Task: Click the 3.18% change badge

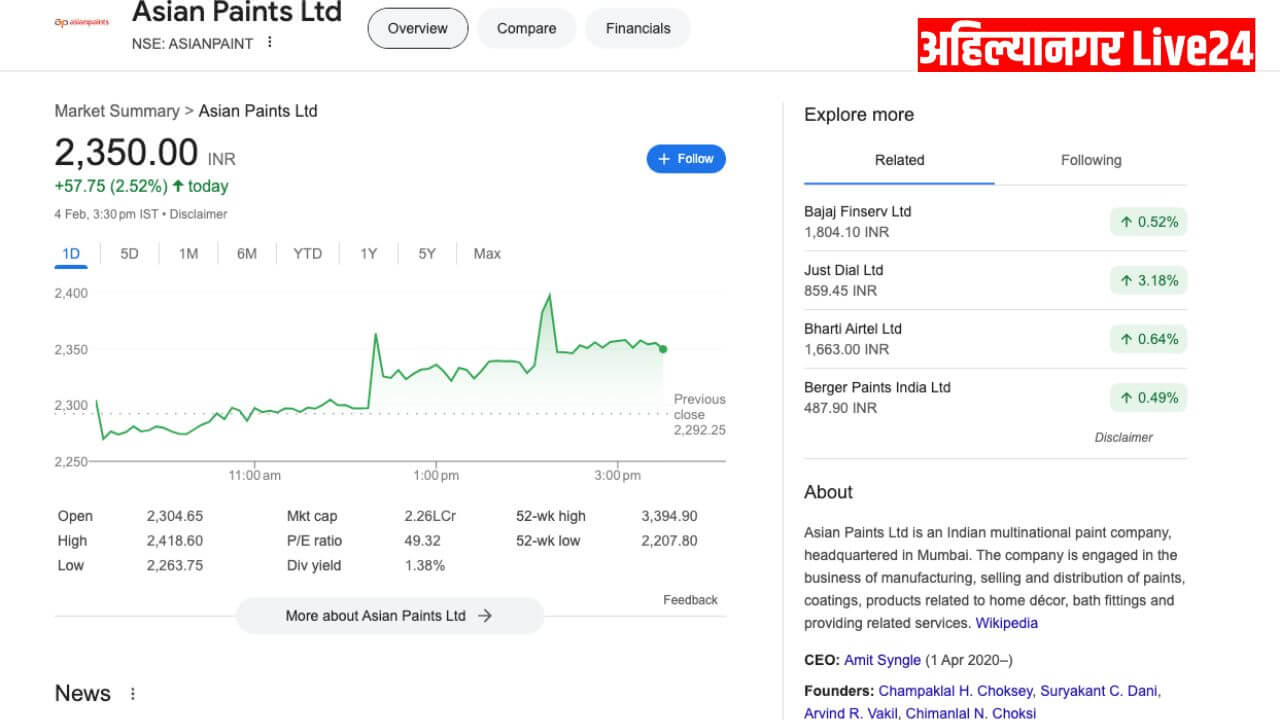Action: pos(1148,281)
